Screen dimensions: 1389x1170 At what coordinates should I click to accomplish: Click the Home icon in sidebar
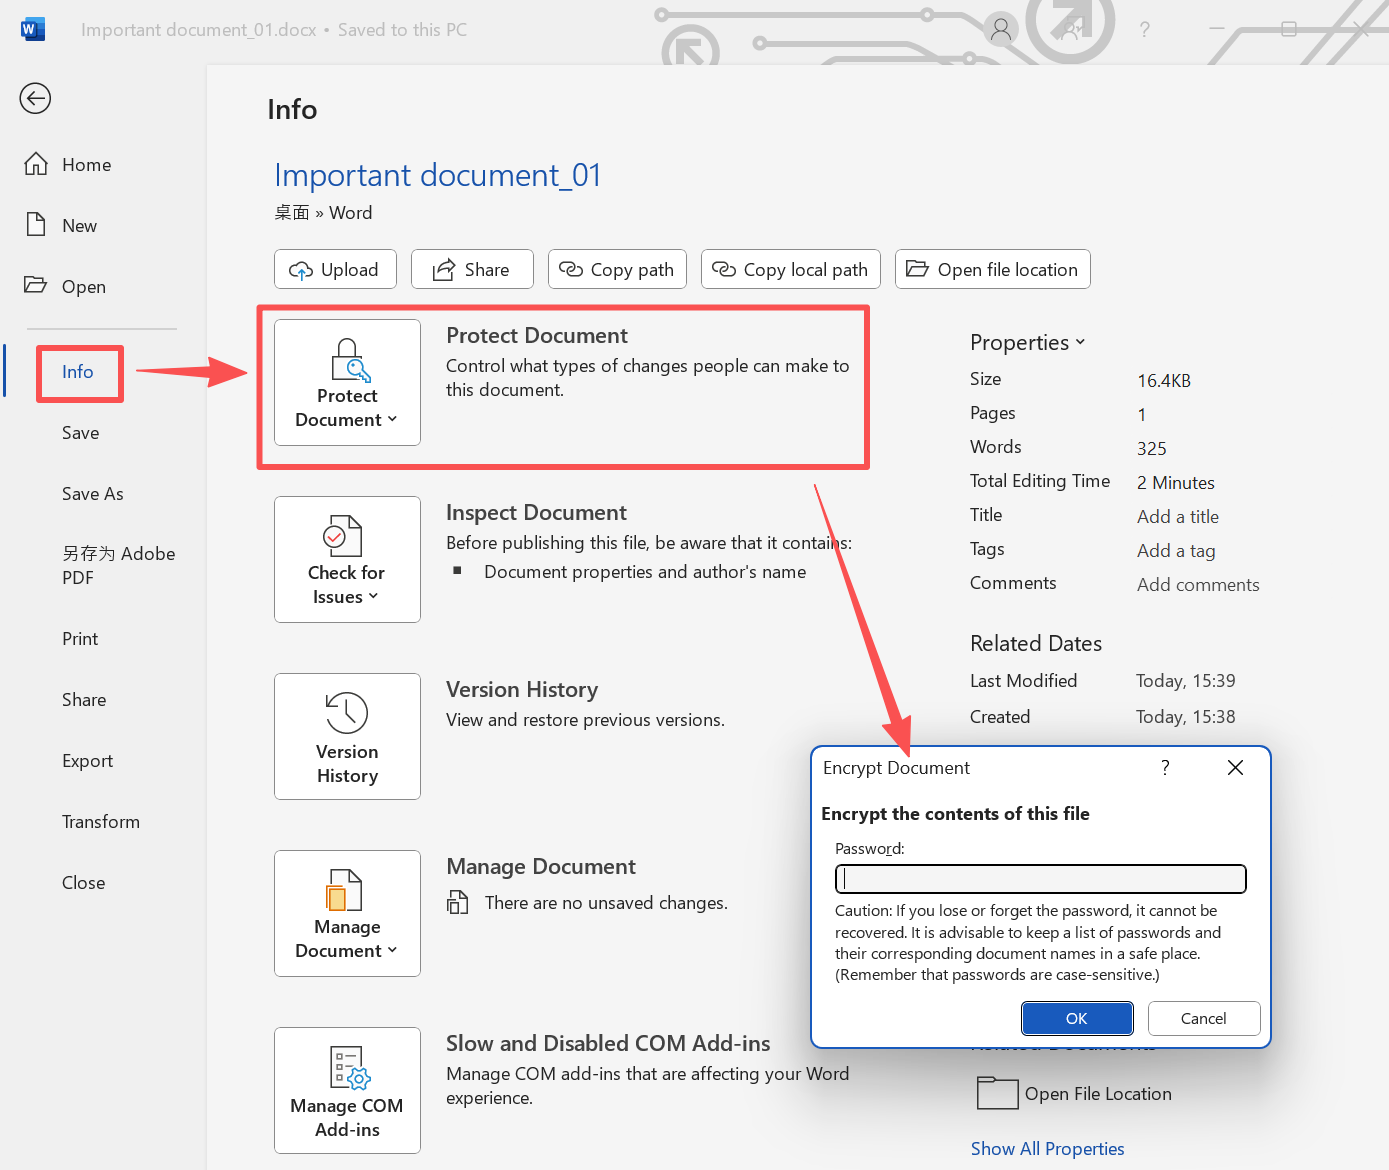point(36,164)
